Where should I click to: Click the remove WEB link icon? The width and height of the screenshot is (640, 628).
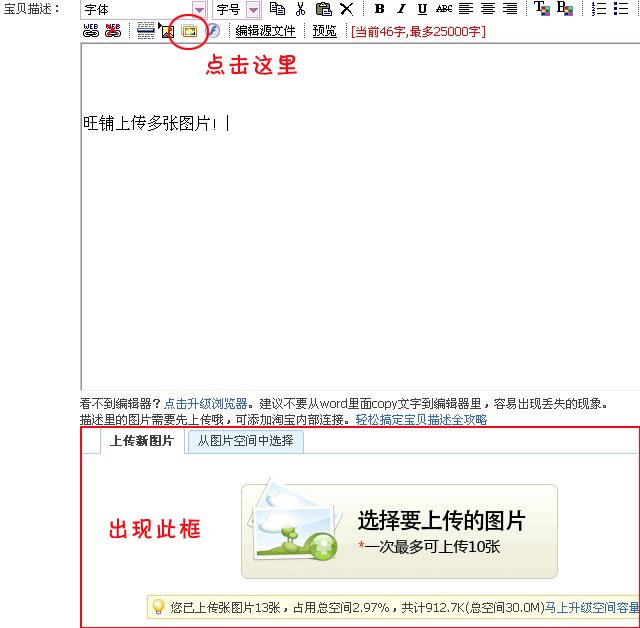coord(113,31)
